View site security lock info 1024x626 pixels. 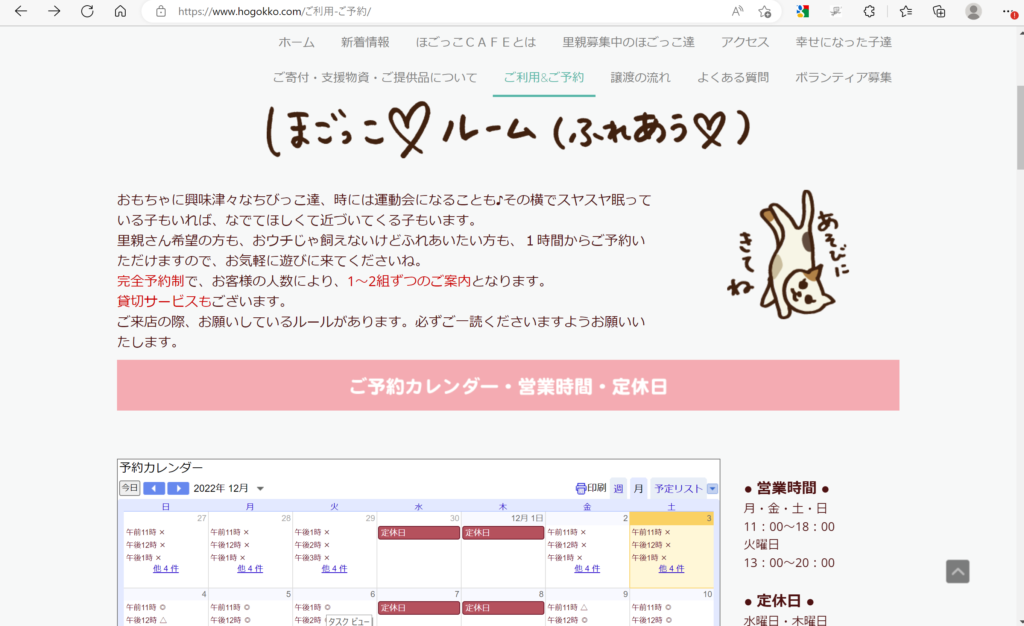161,11
